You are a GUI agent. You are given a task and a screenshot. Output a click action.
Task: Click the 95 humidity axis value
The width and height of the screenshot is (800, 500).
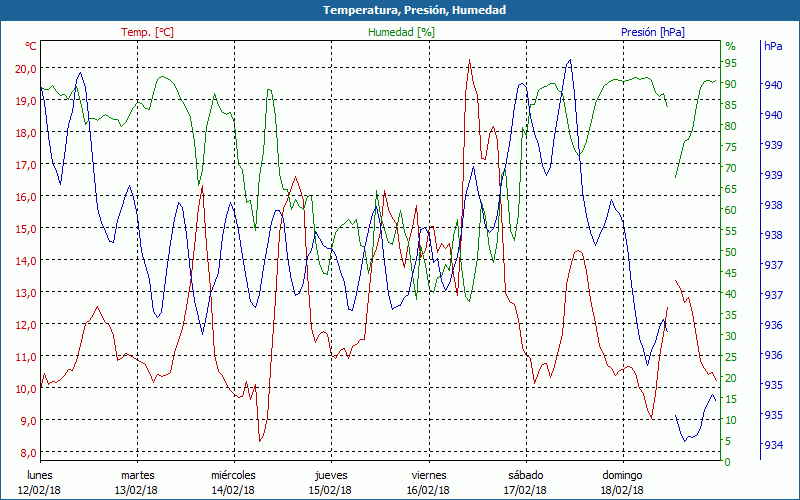pos(731,63)
